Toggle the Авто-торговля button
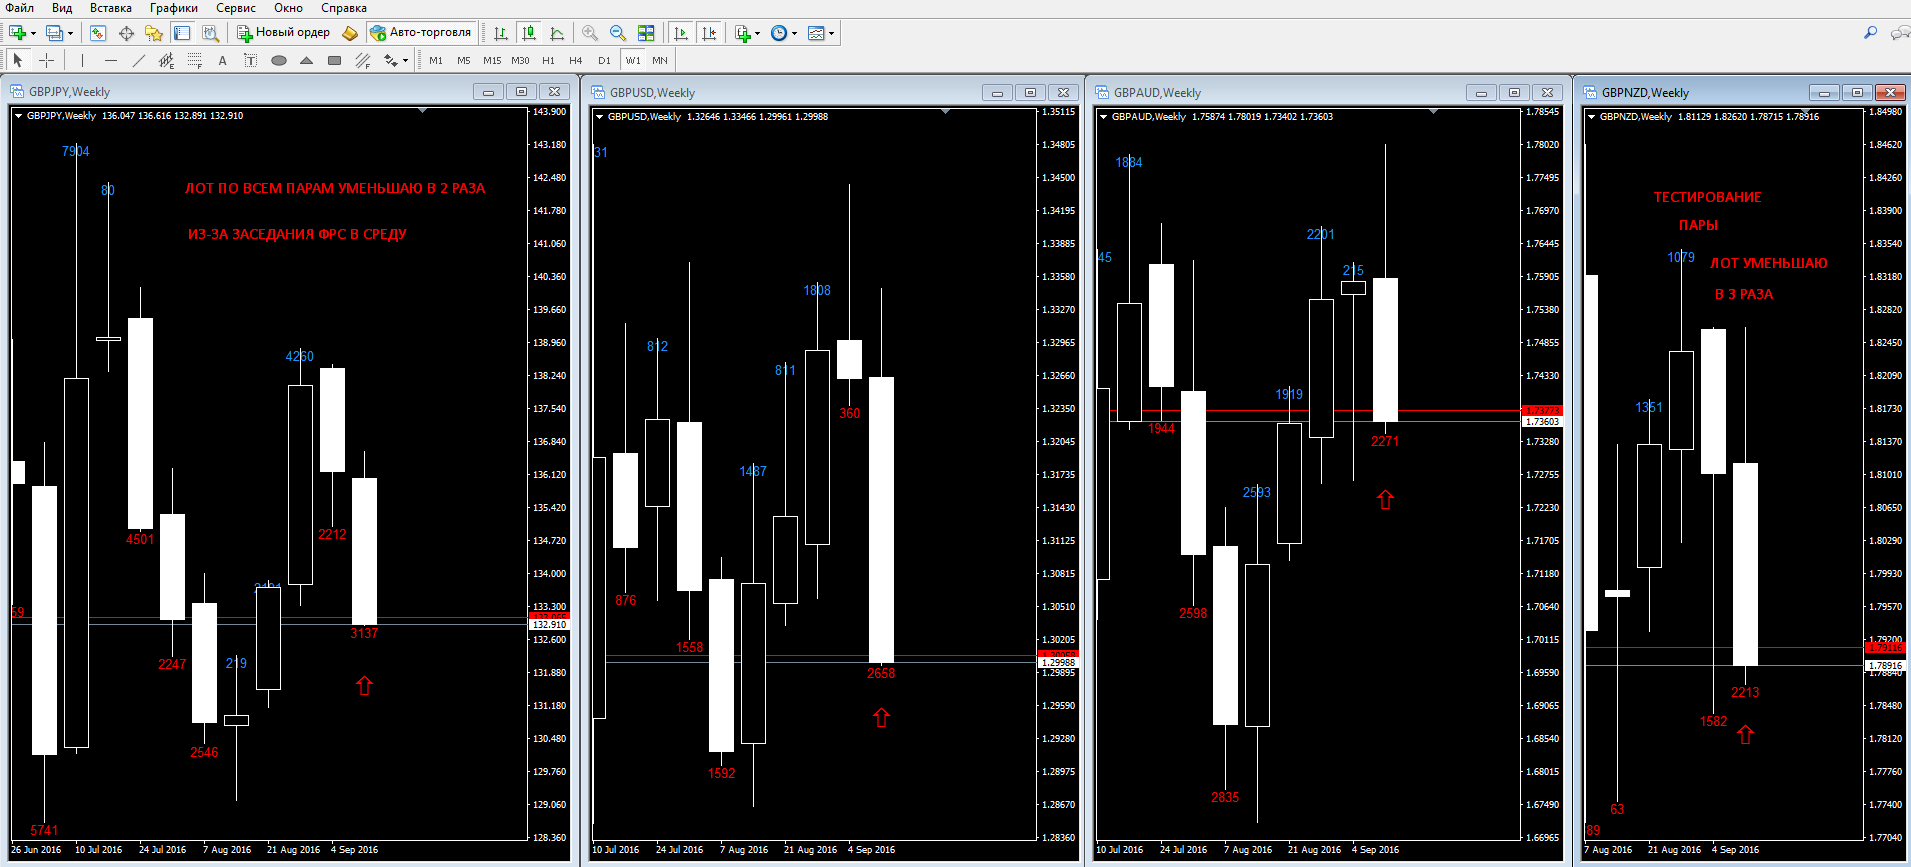This screenshot has width=1911, height=867. [421, 33]
